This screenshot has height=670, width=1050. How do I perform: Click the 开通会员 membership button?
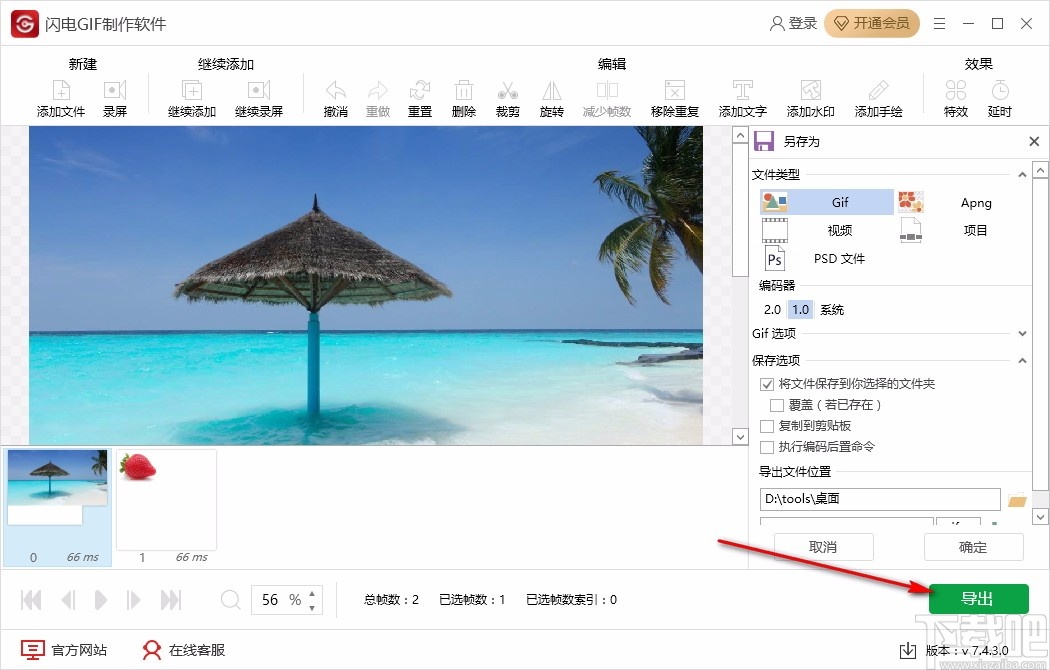(872, 23)
